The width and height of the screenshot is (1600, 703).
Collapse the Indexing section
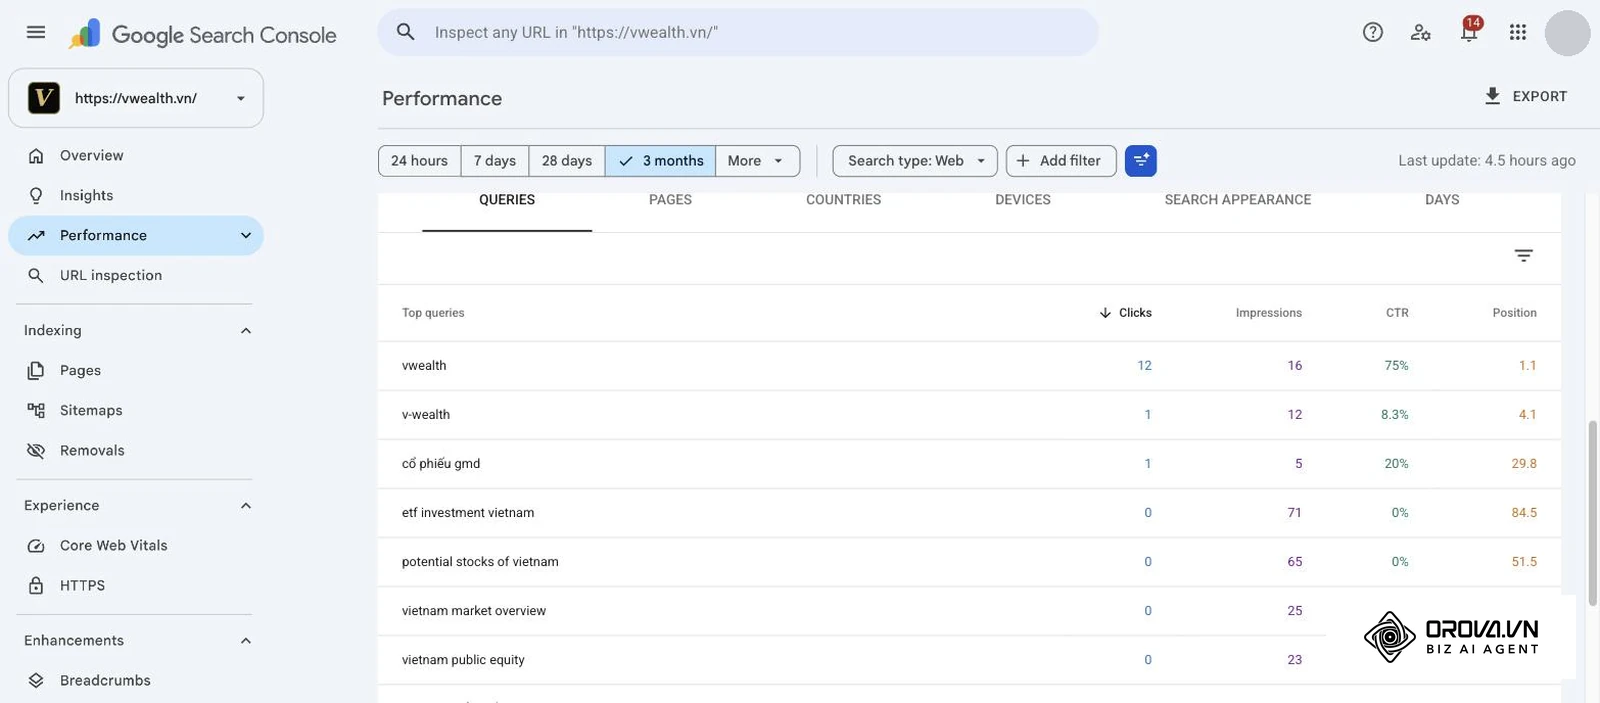coord(246,331)
